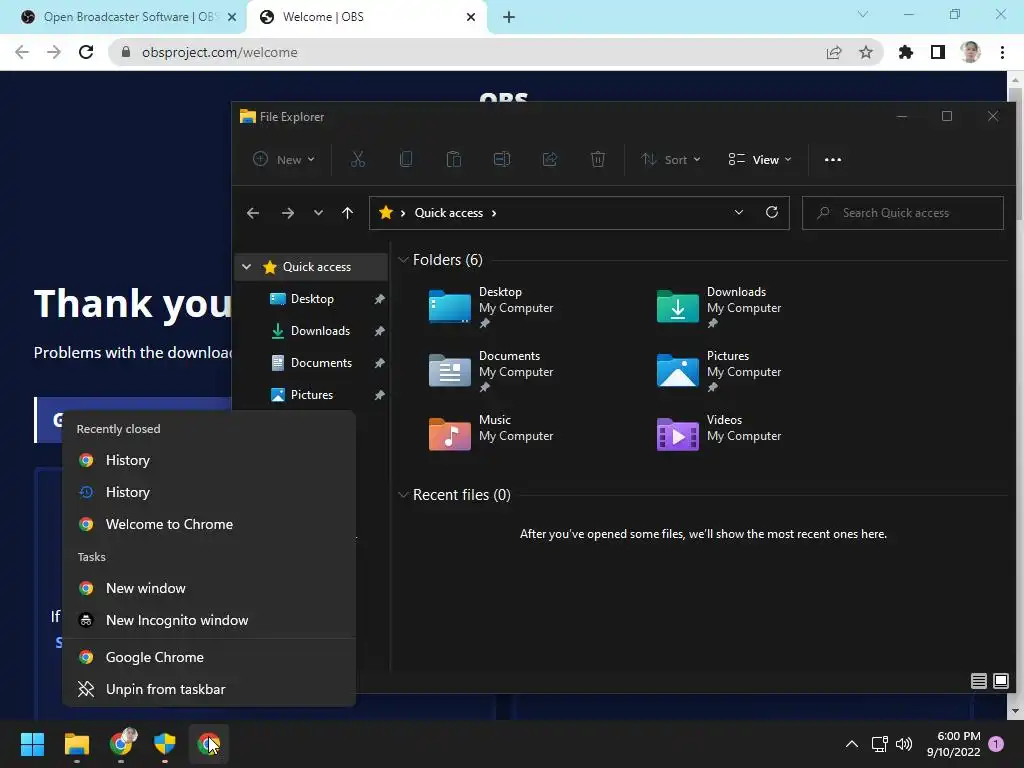Switch to Open Broadcaster Software tab
This screenshot has width=1024, height=768.
click(122, 17)
